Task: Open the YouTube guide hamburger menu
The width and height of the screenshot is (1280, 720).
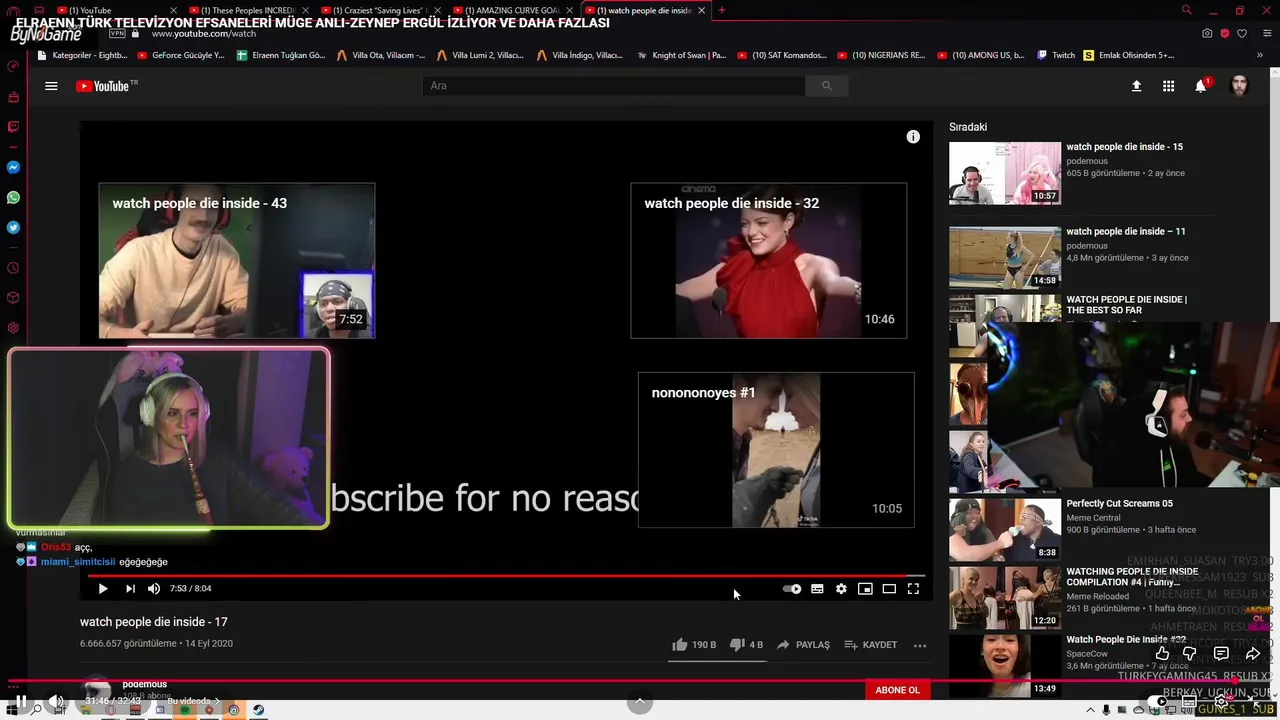Action: tap(51, 86)
